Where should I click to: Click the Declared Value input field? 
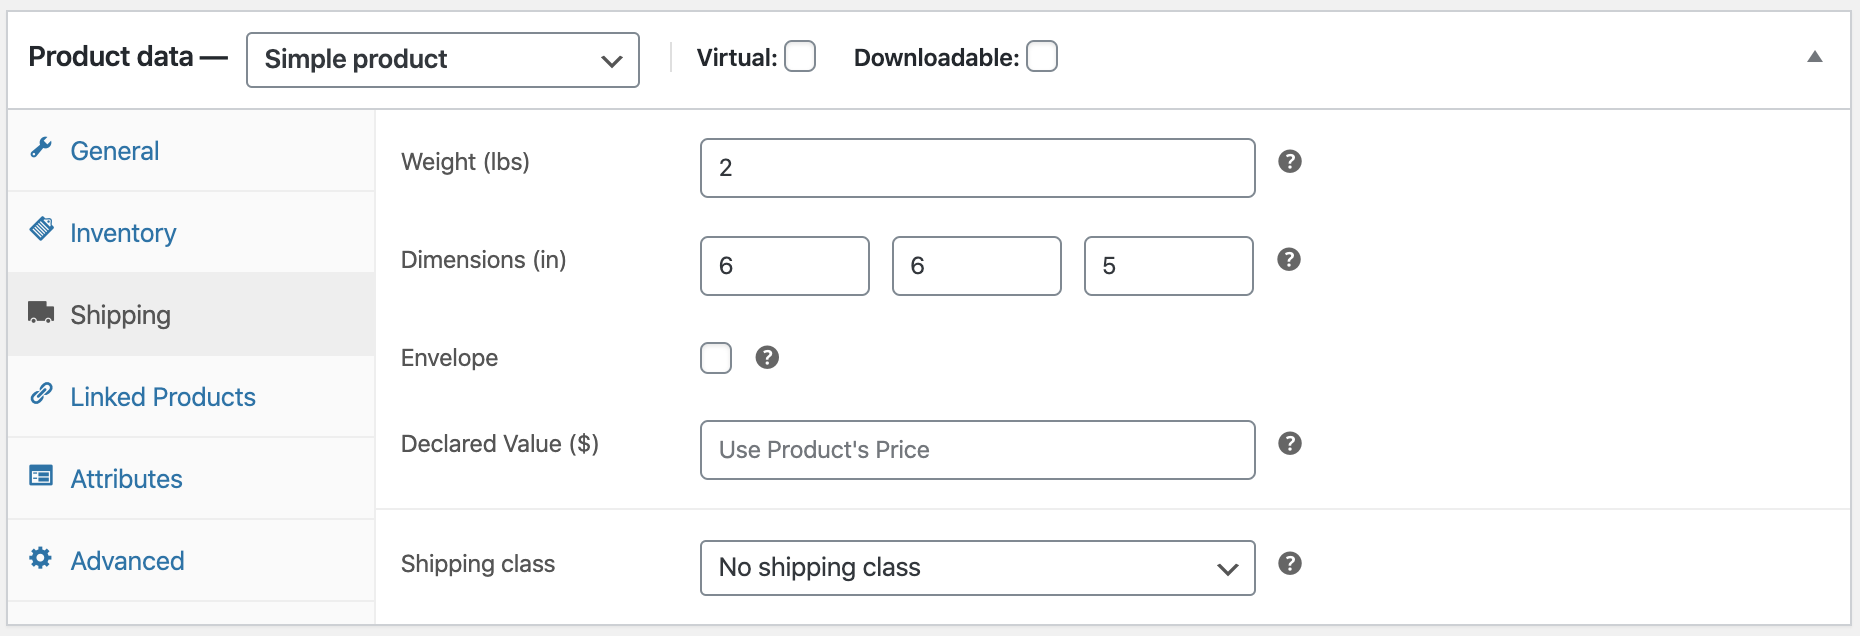click(x=978, y=450)
